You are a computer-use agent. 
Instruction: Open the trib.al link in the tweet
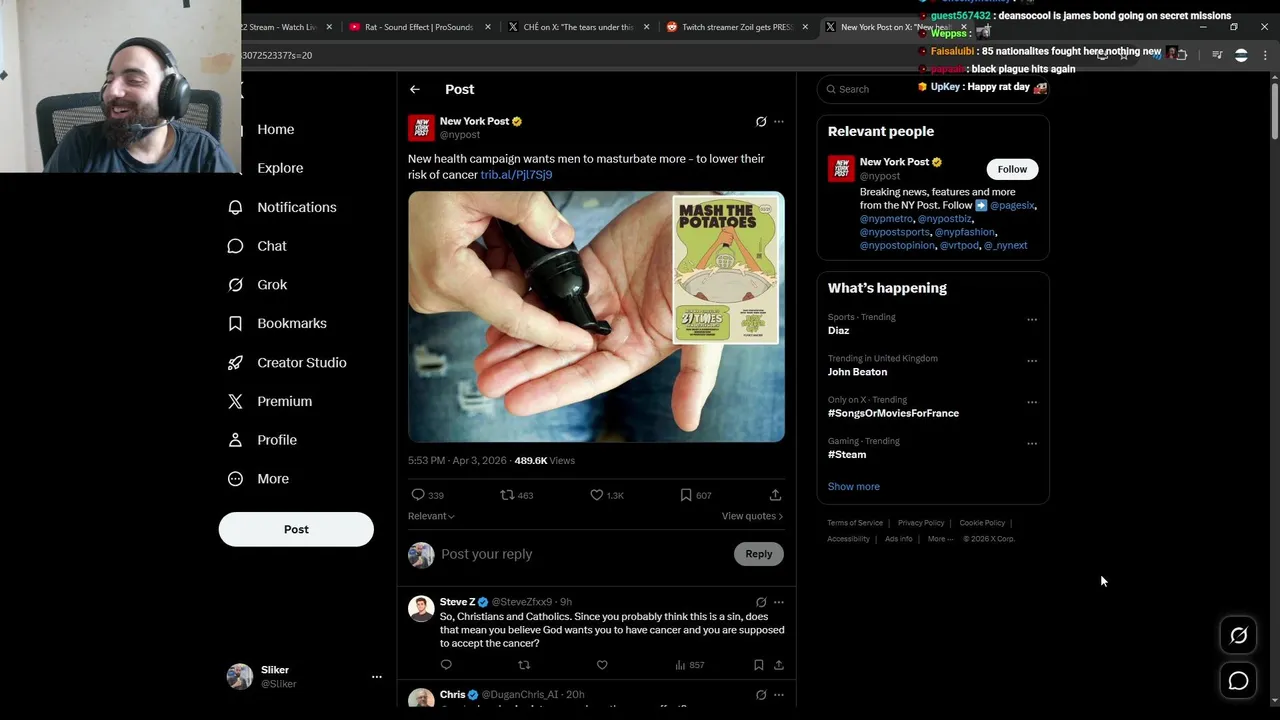click(x=516, y=175)
